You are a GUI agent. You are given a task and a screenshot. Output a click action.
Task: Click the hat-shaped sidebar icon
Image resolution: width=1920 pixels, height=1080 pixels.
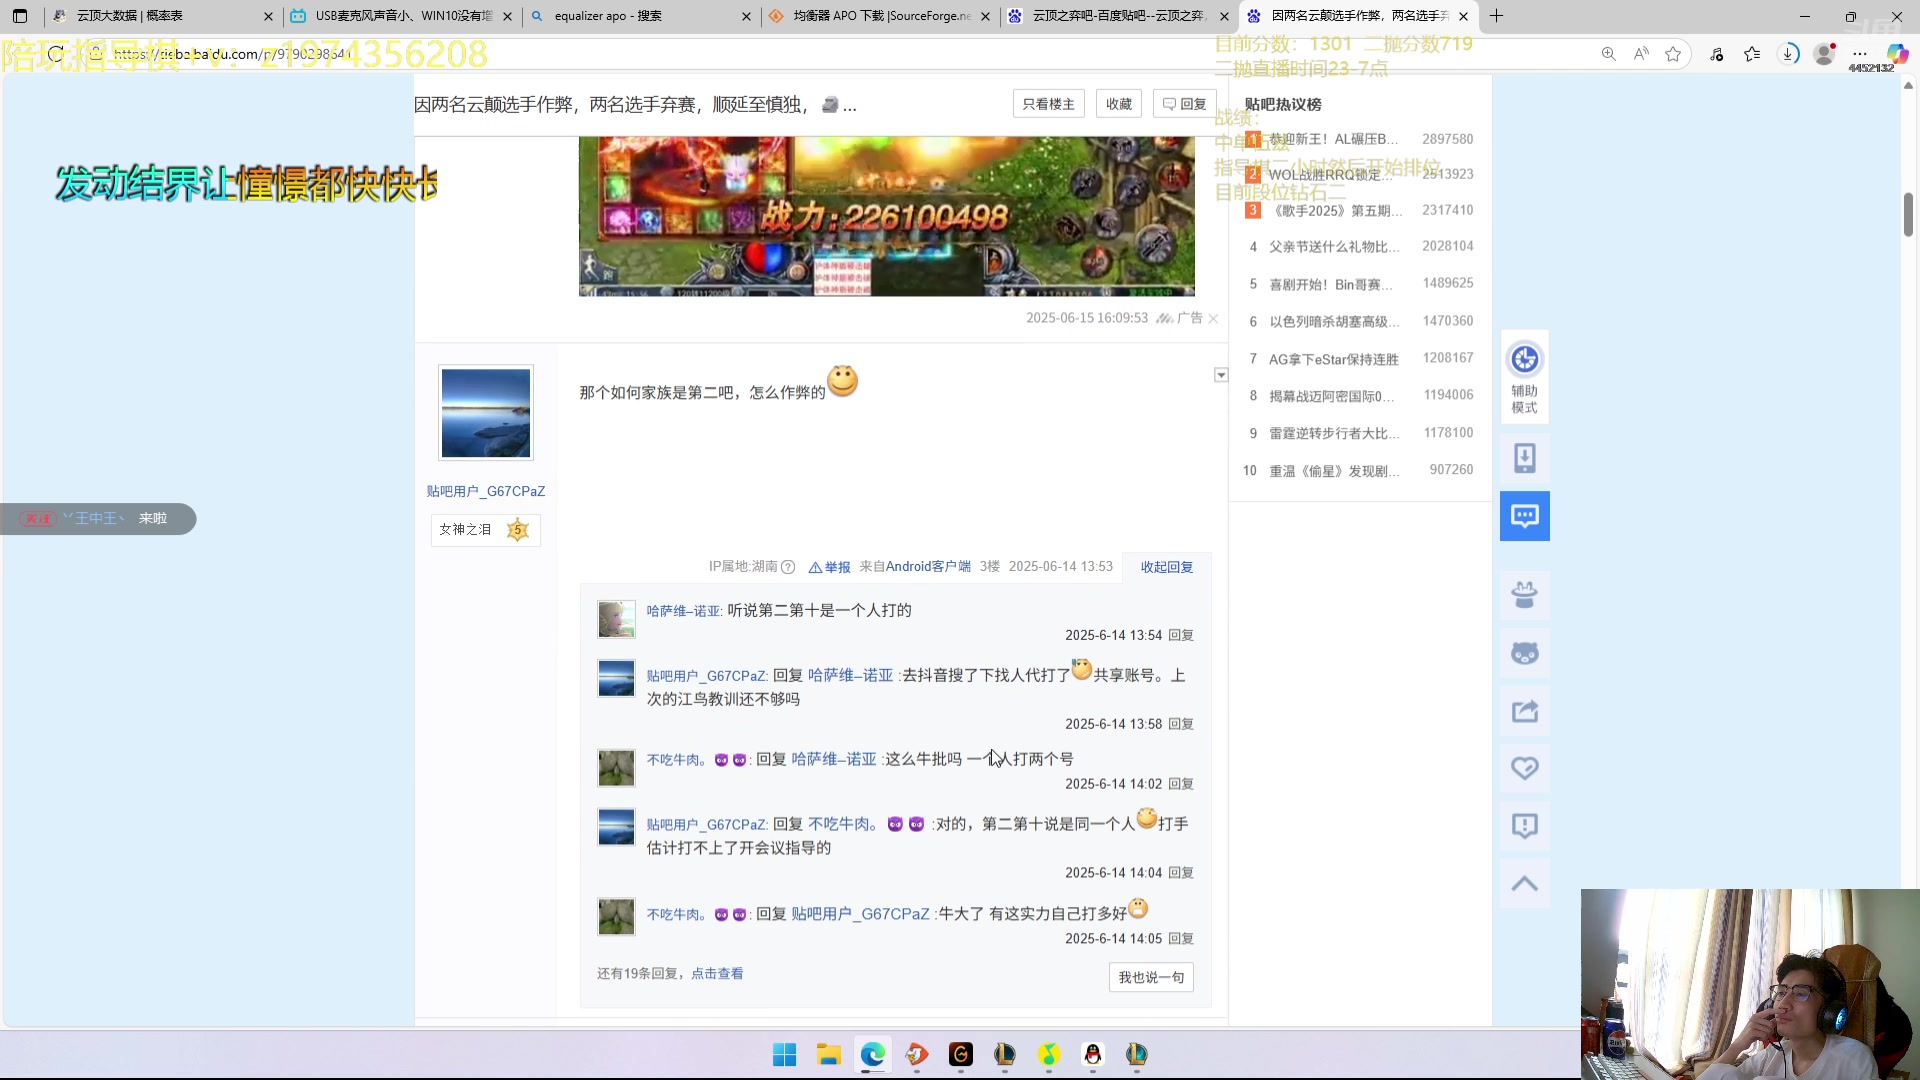point(1524,595)
